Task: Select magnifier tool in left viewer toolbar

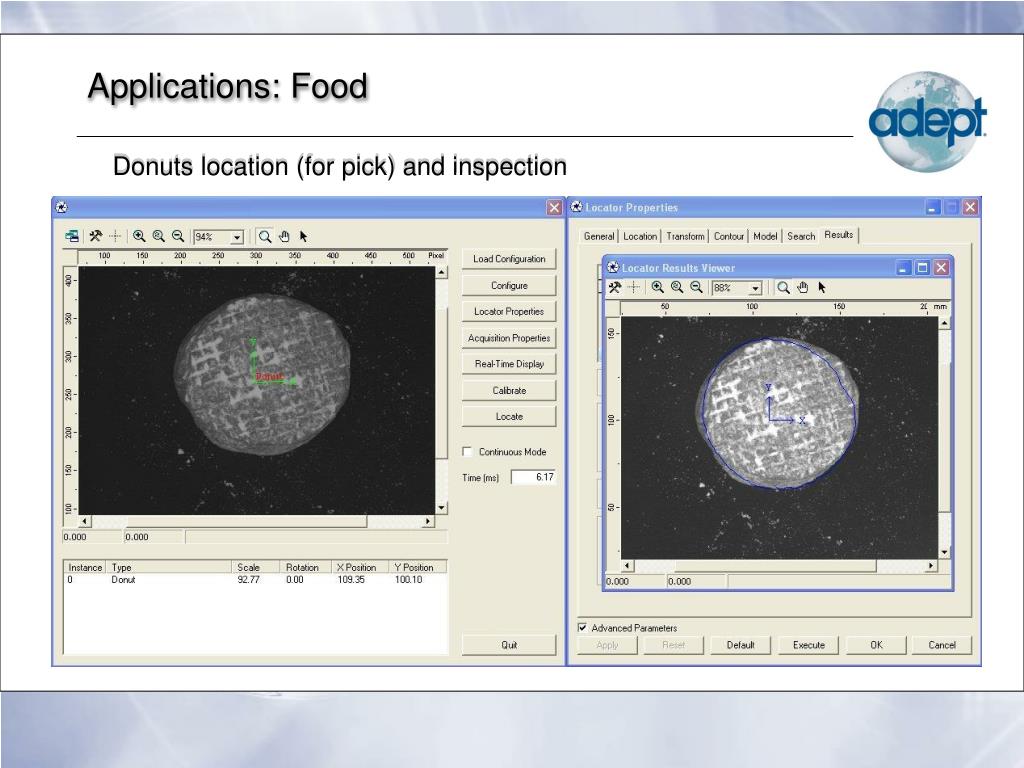Action: pyautogui.click(x=264, y=236)
